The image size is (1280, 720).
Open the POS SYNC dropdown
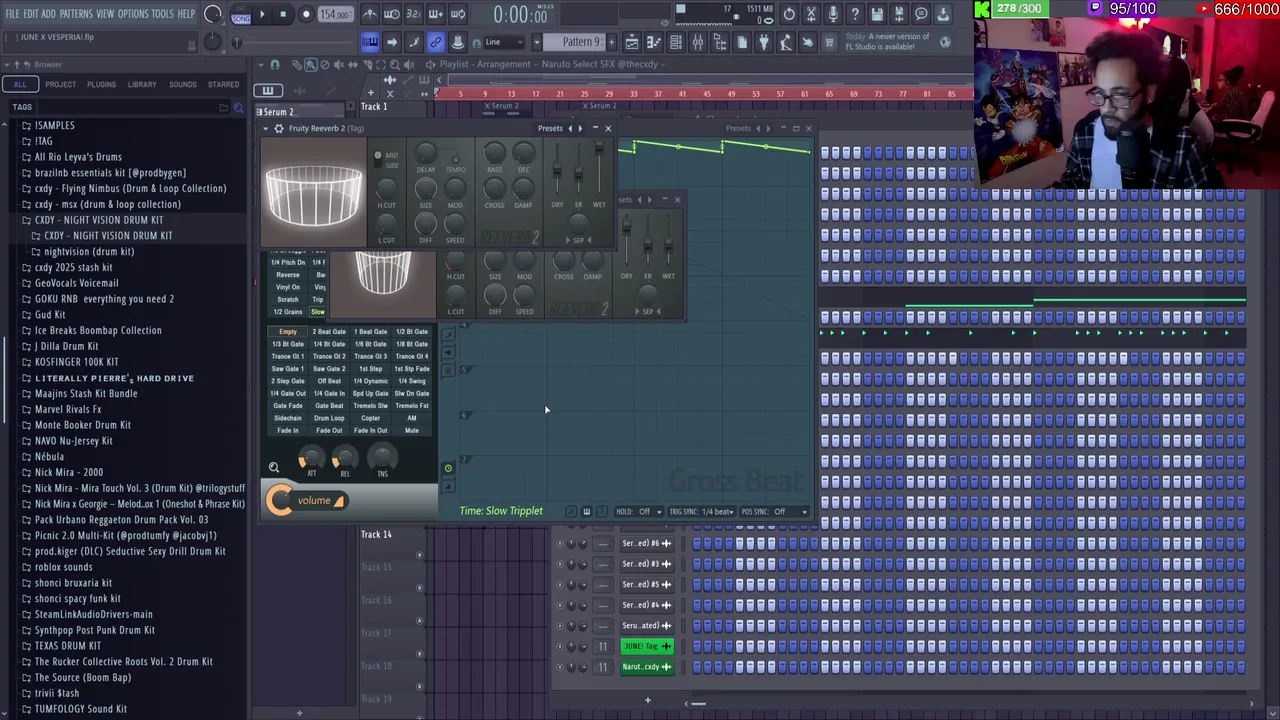coord(775,511)
